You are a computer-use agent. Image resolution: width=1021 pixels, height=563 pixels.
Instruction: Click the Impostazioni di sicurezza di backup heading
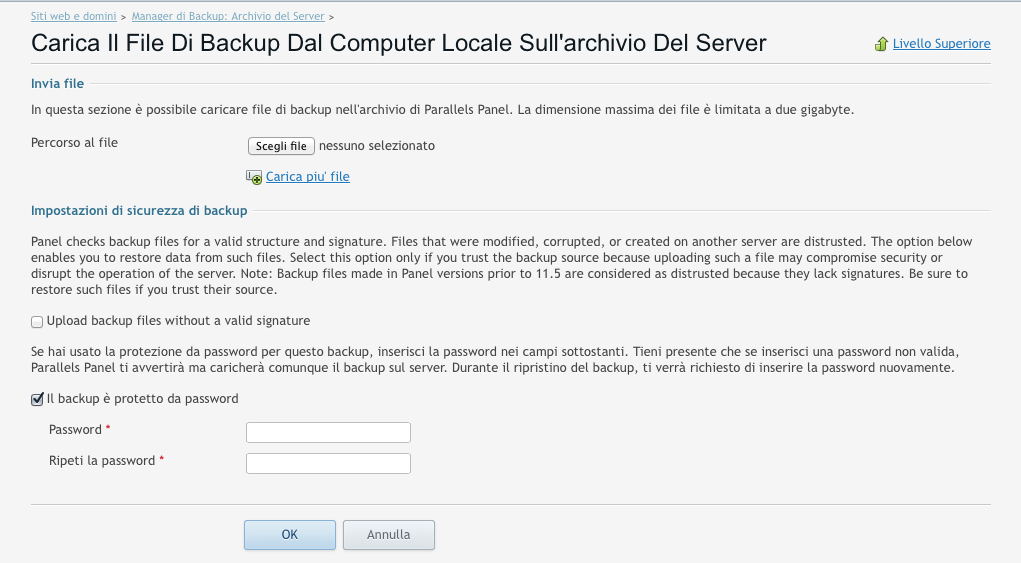point(139,210)
